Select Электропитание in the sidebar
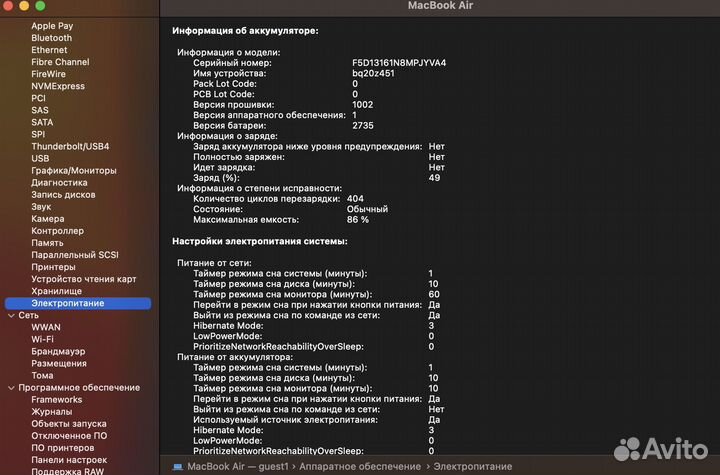Viewport: 720px width, 475px height. point(67,303)
